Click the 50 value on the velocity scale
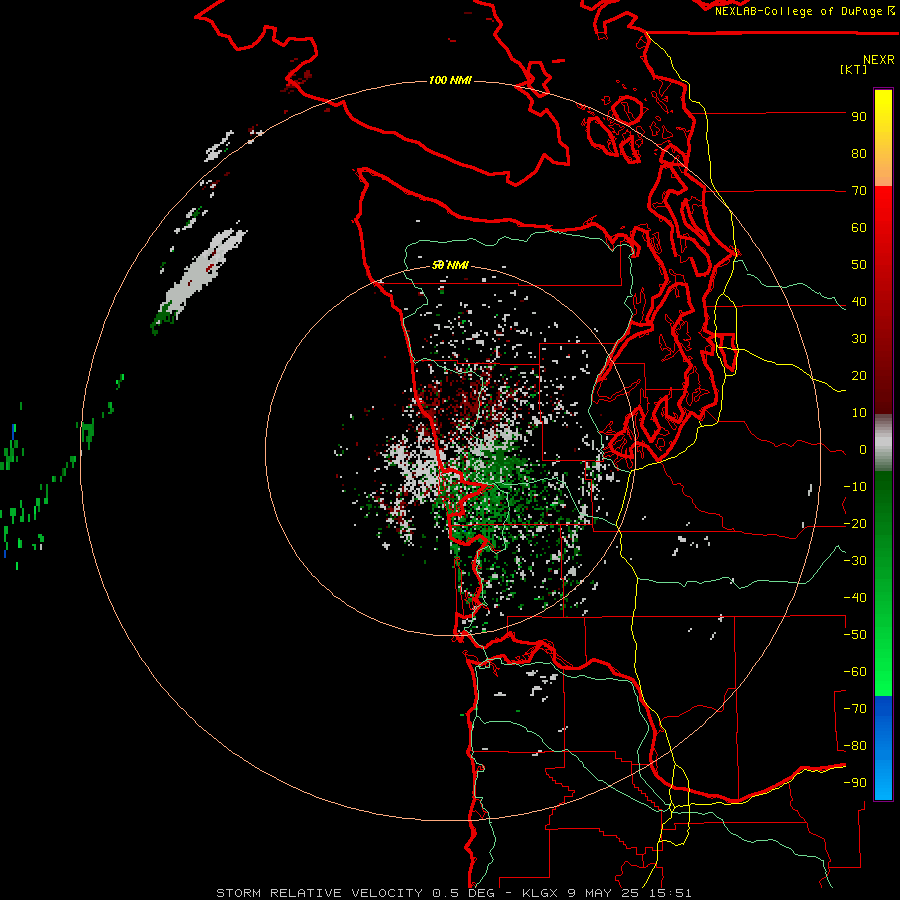 [859, 265]
